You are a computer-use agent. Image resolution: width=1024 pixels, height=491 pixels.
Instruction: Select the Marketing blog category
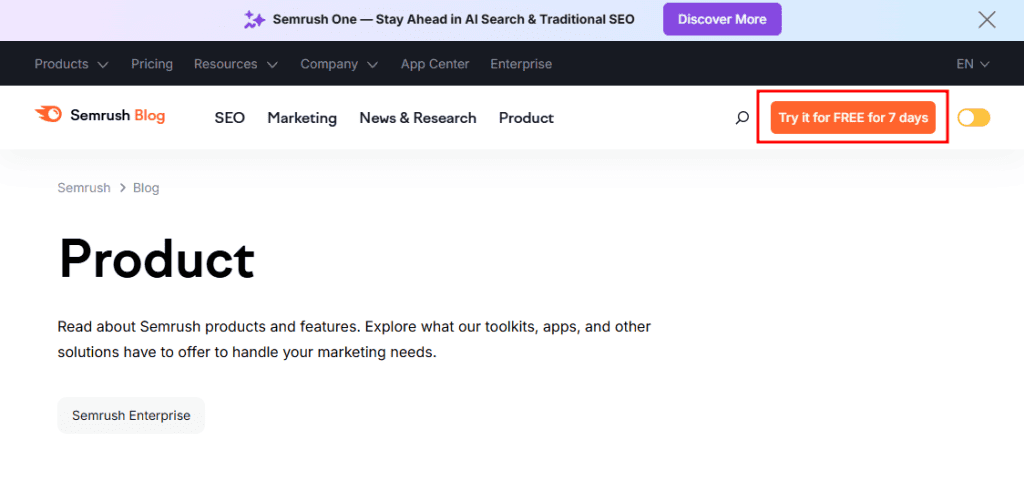click(x=302, y=118)
